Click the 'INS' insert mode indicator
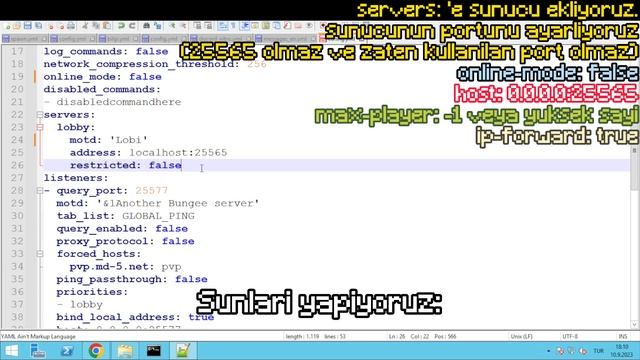 pos(623,336)
